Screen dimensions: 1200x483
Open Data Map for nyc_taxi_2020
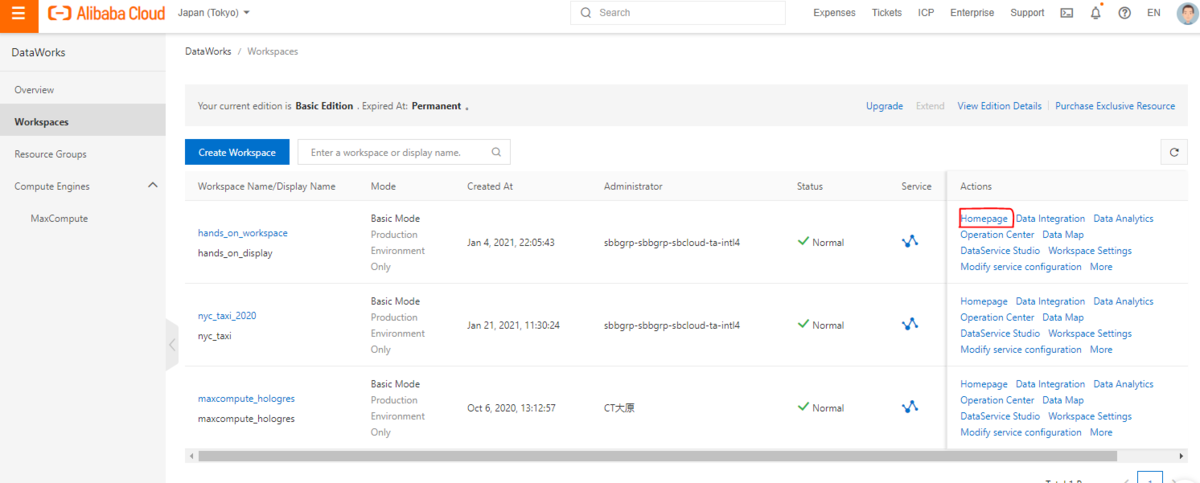pyautogui.click(x=1063, y=317)
